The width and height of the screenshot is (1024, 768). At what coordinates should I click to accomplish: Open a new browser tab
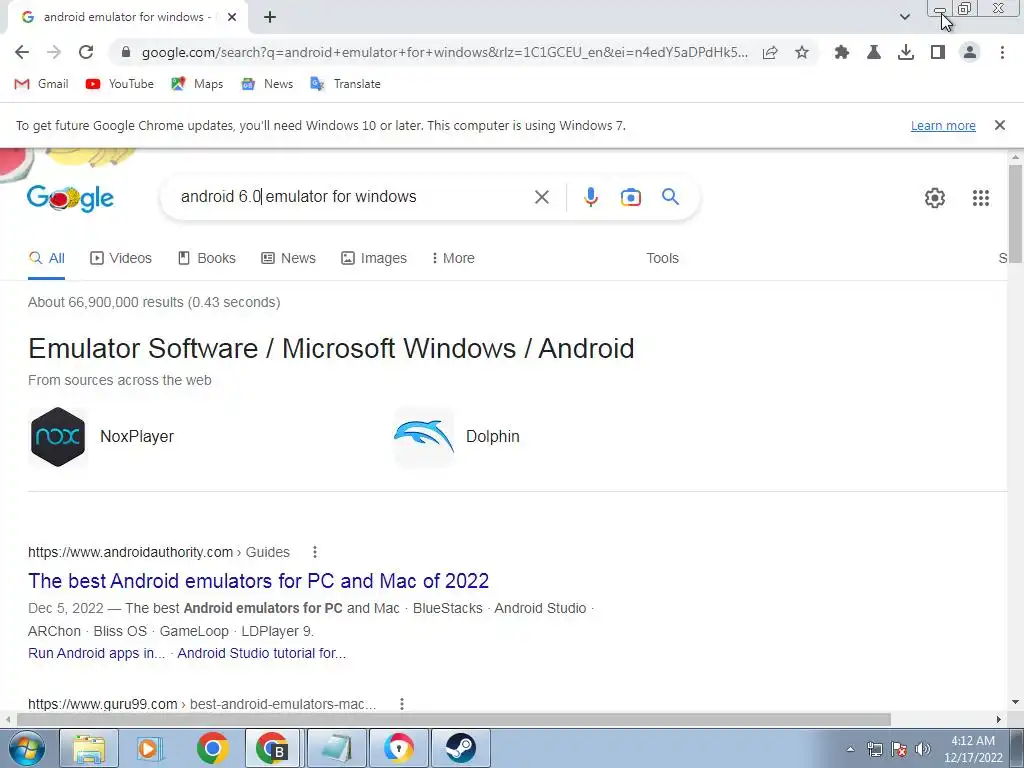270,17
